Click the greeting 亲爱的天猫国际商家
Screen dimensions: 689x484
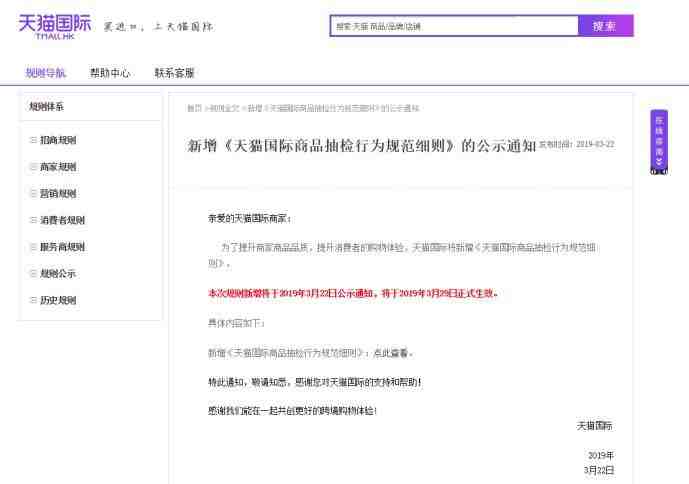point(249,218)
